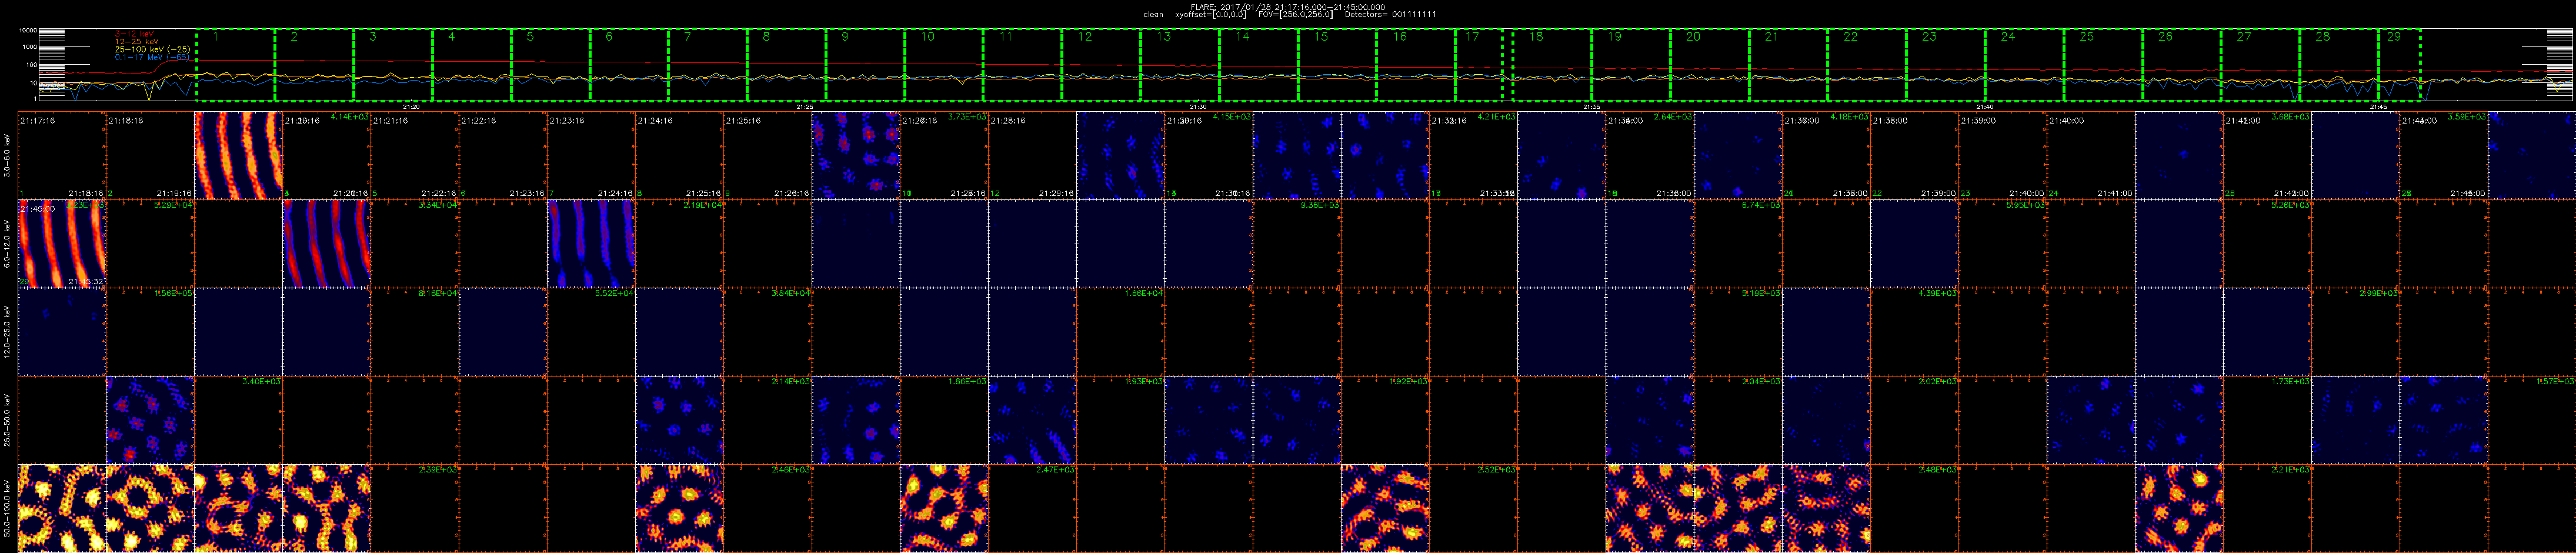The width and height of the screenshot is (2576, 553).
Task: Click the '4.14E+03' peak value label
Action: [349, 117]
